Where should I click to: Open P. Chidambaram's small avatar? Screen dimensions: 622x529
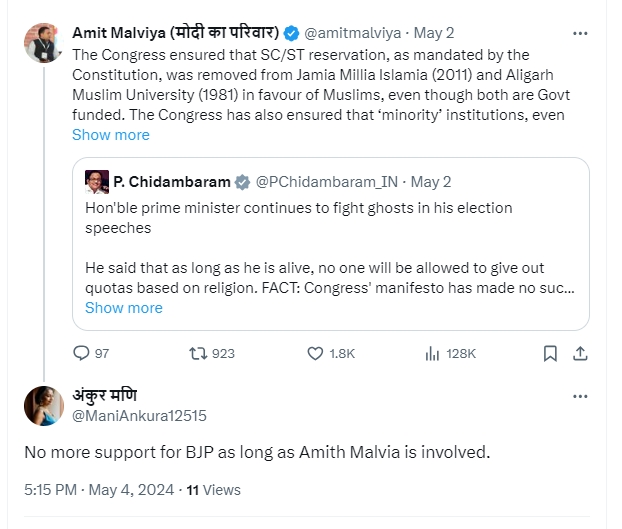(x=97, y=182)
